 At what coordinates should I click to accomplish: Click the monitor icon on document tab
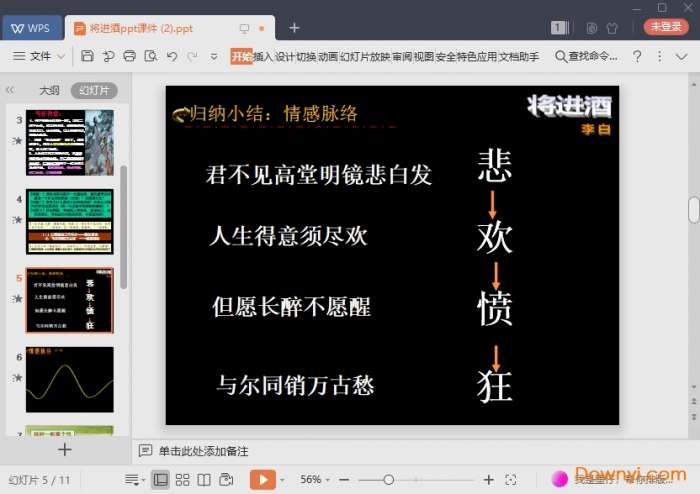(244, 29)
